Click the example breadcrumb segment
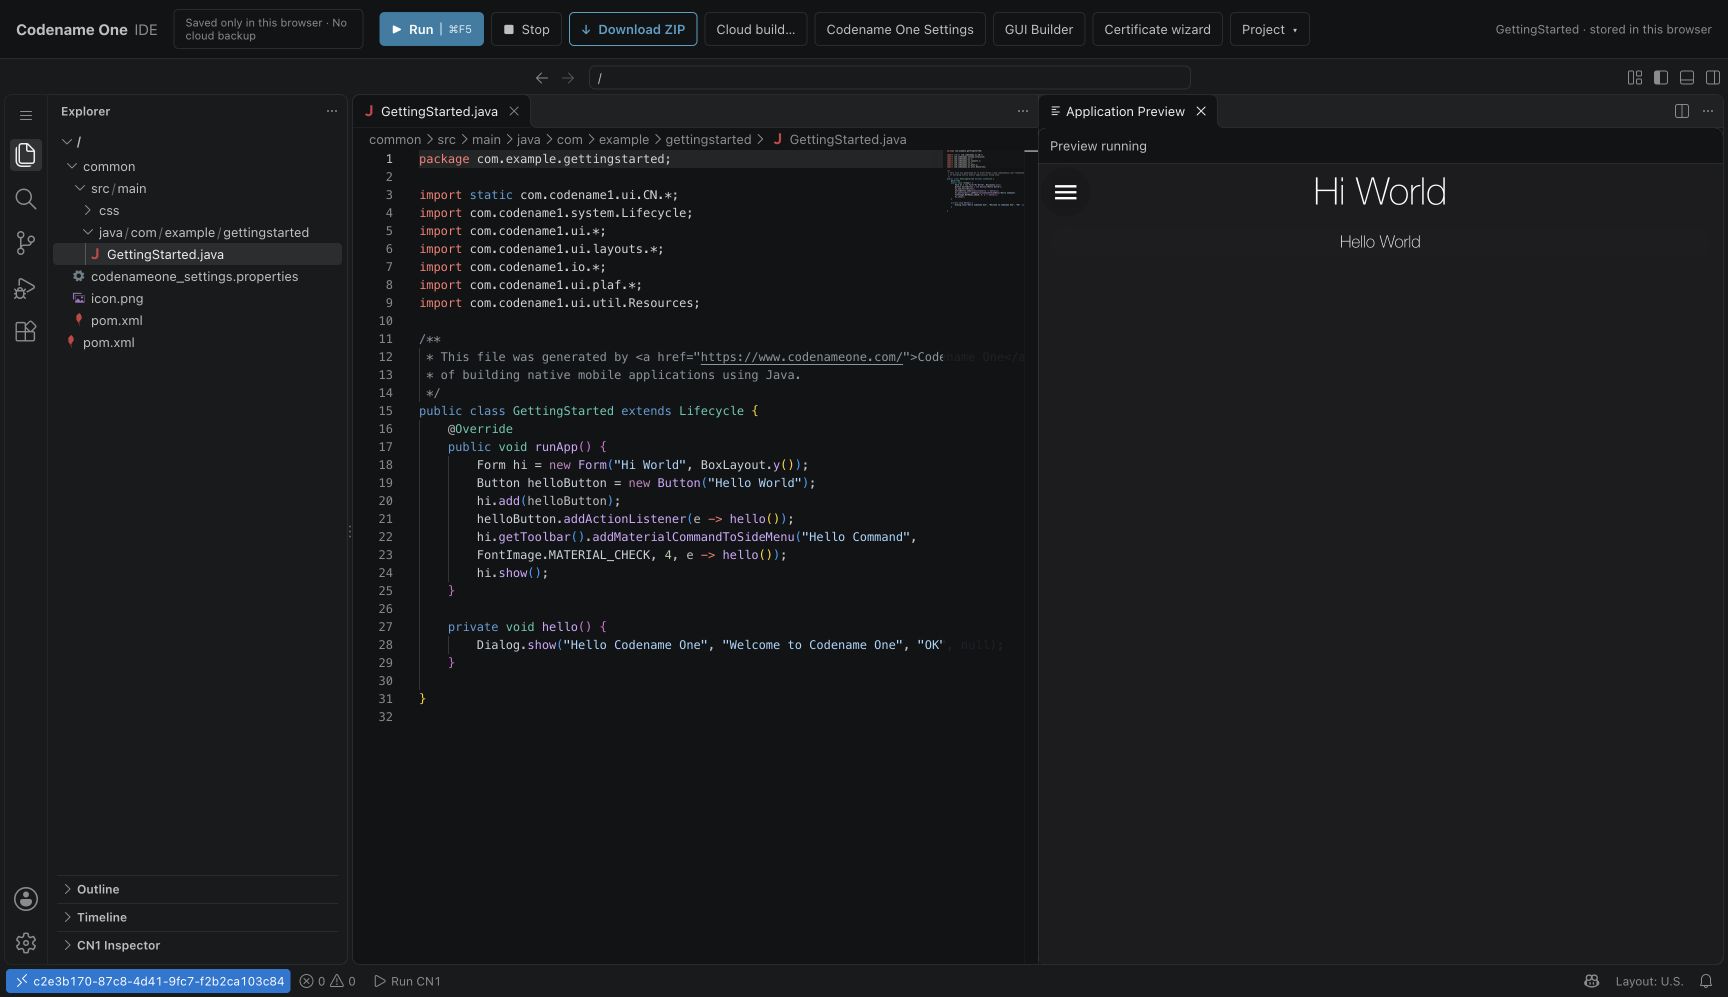Screen dimensions: 1728x997 tap(624, 139)
